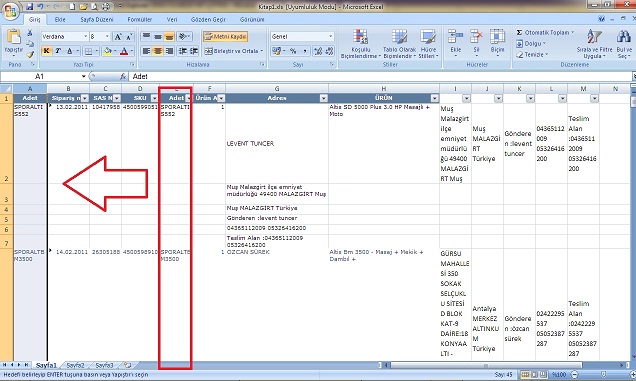This screenshot has height=381, width=636.
Task: Open the Formüller tab
Action: pos(140,19)
